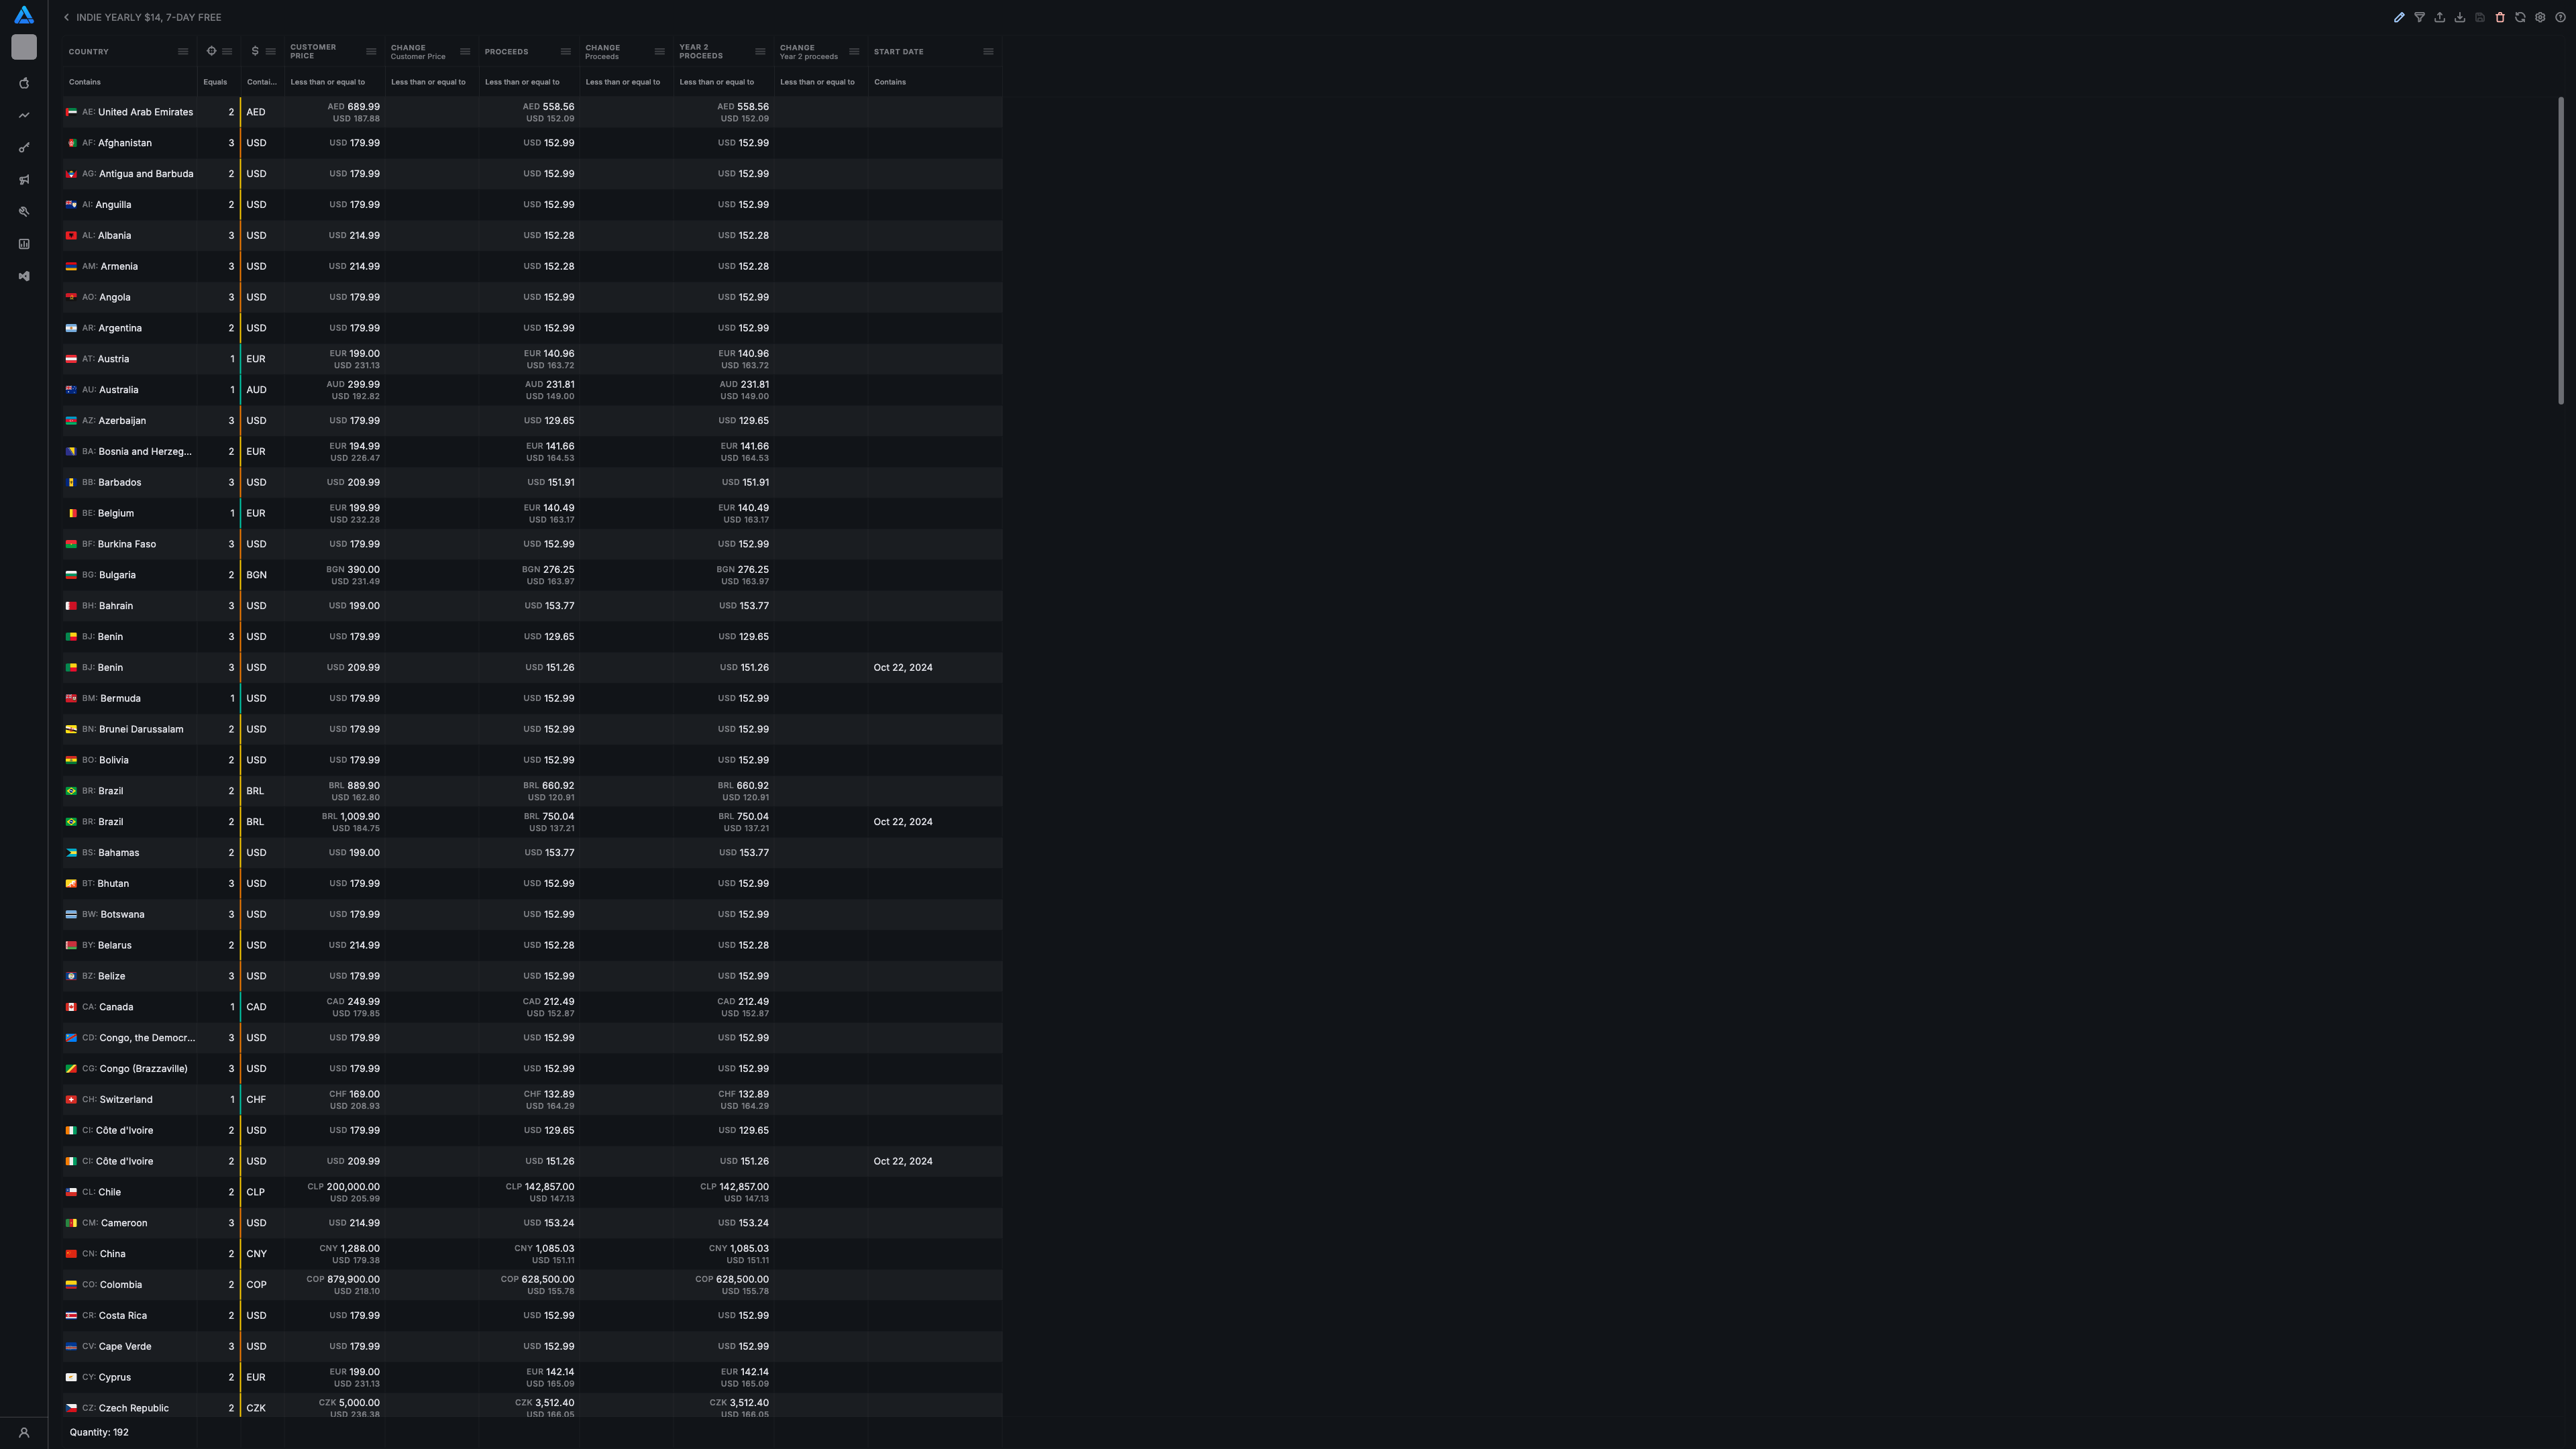Go back from Indie Yearly $14 page
Viewport: 2576px width, 1449px height.
[67, 17]
